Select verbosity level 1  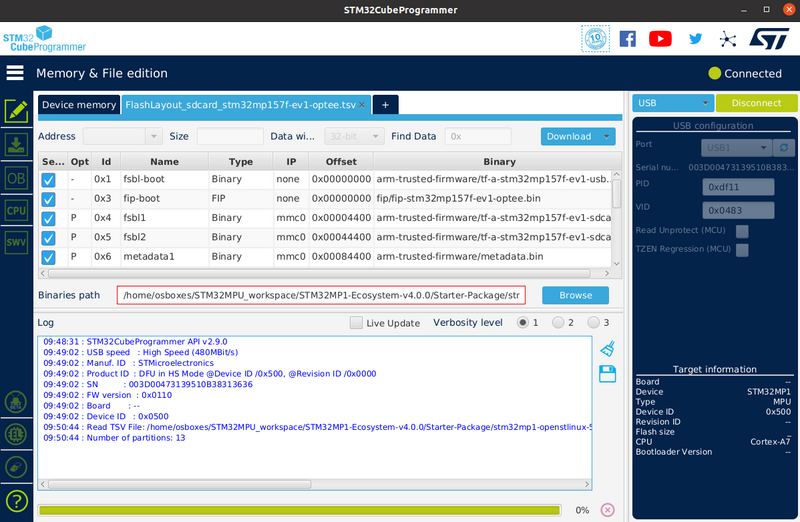point(522,322)
